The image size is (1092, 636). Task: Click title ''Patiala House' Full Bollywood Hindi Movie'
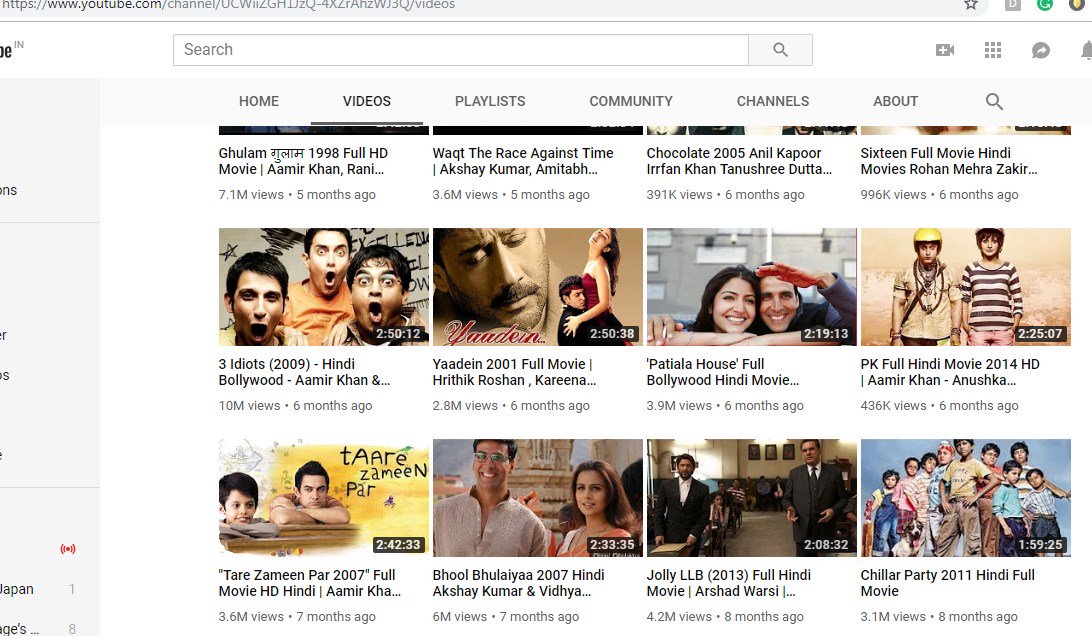(722, 372)
